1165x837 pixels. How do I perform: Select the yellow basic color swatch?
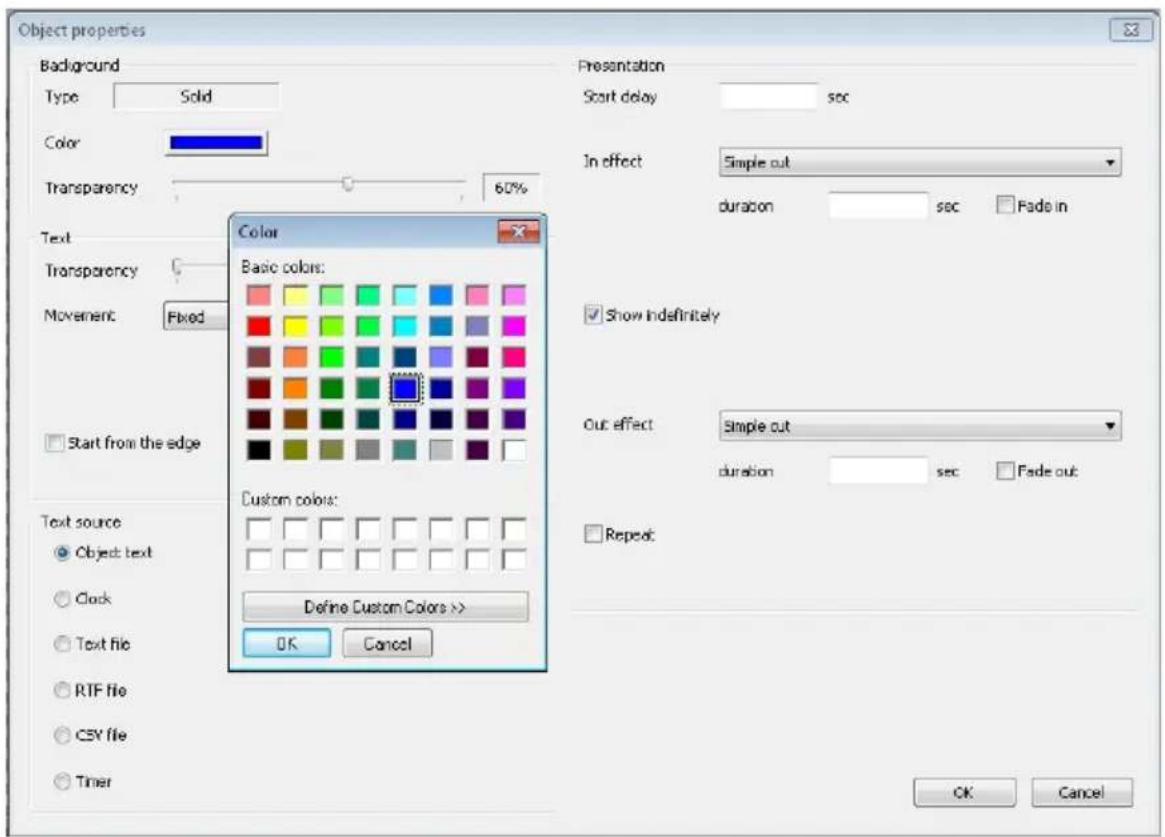(x=295, y=326)
